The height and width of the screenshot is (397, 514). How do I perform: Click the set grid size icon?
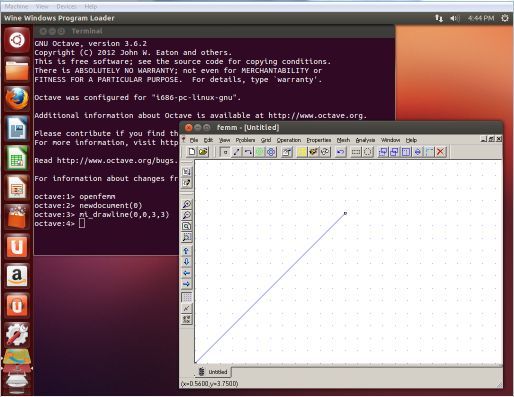point(187,320)
